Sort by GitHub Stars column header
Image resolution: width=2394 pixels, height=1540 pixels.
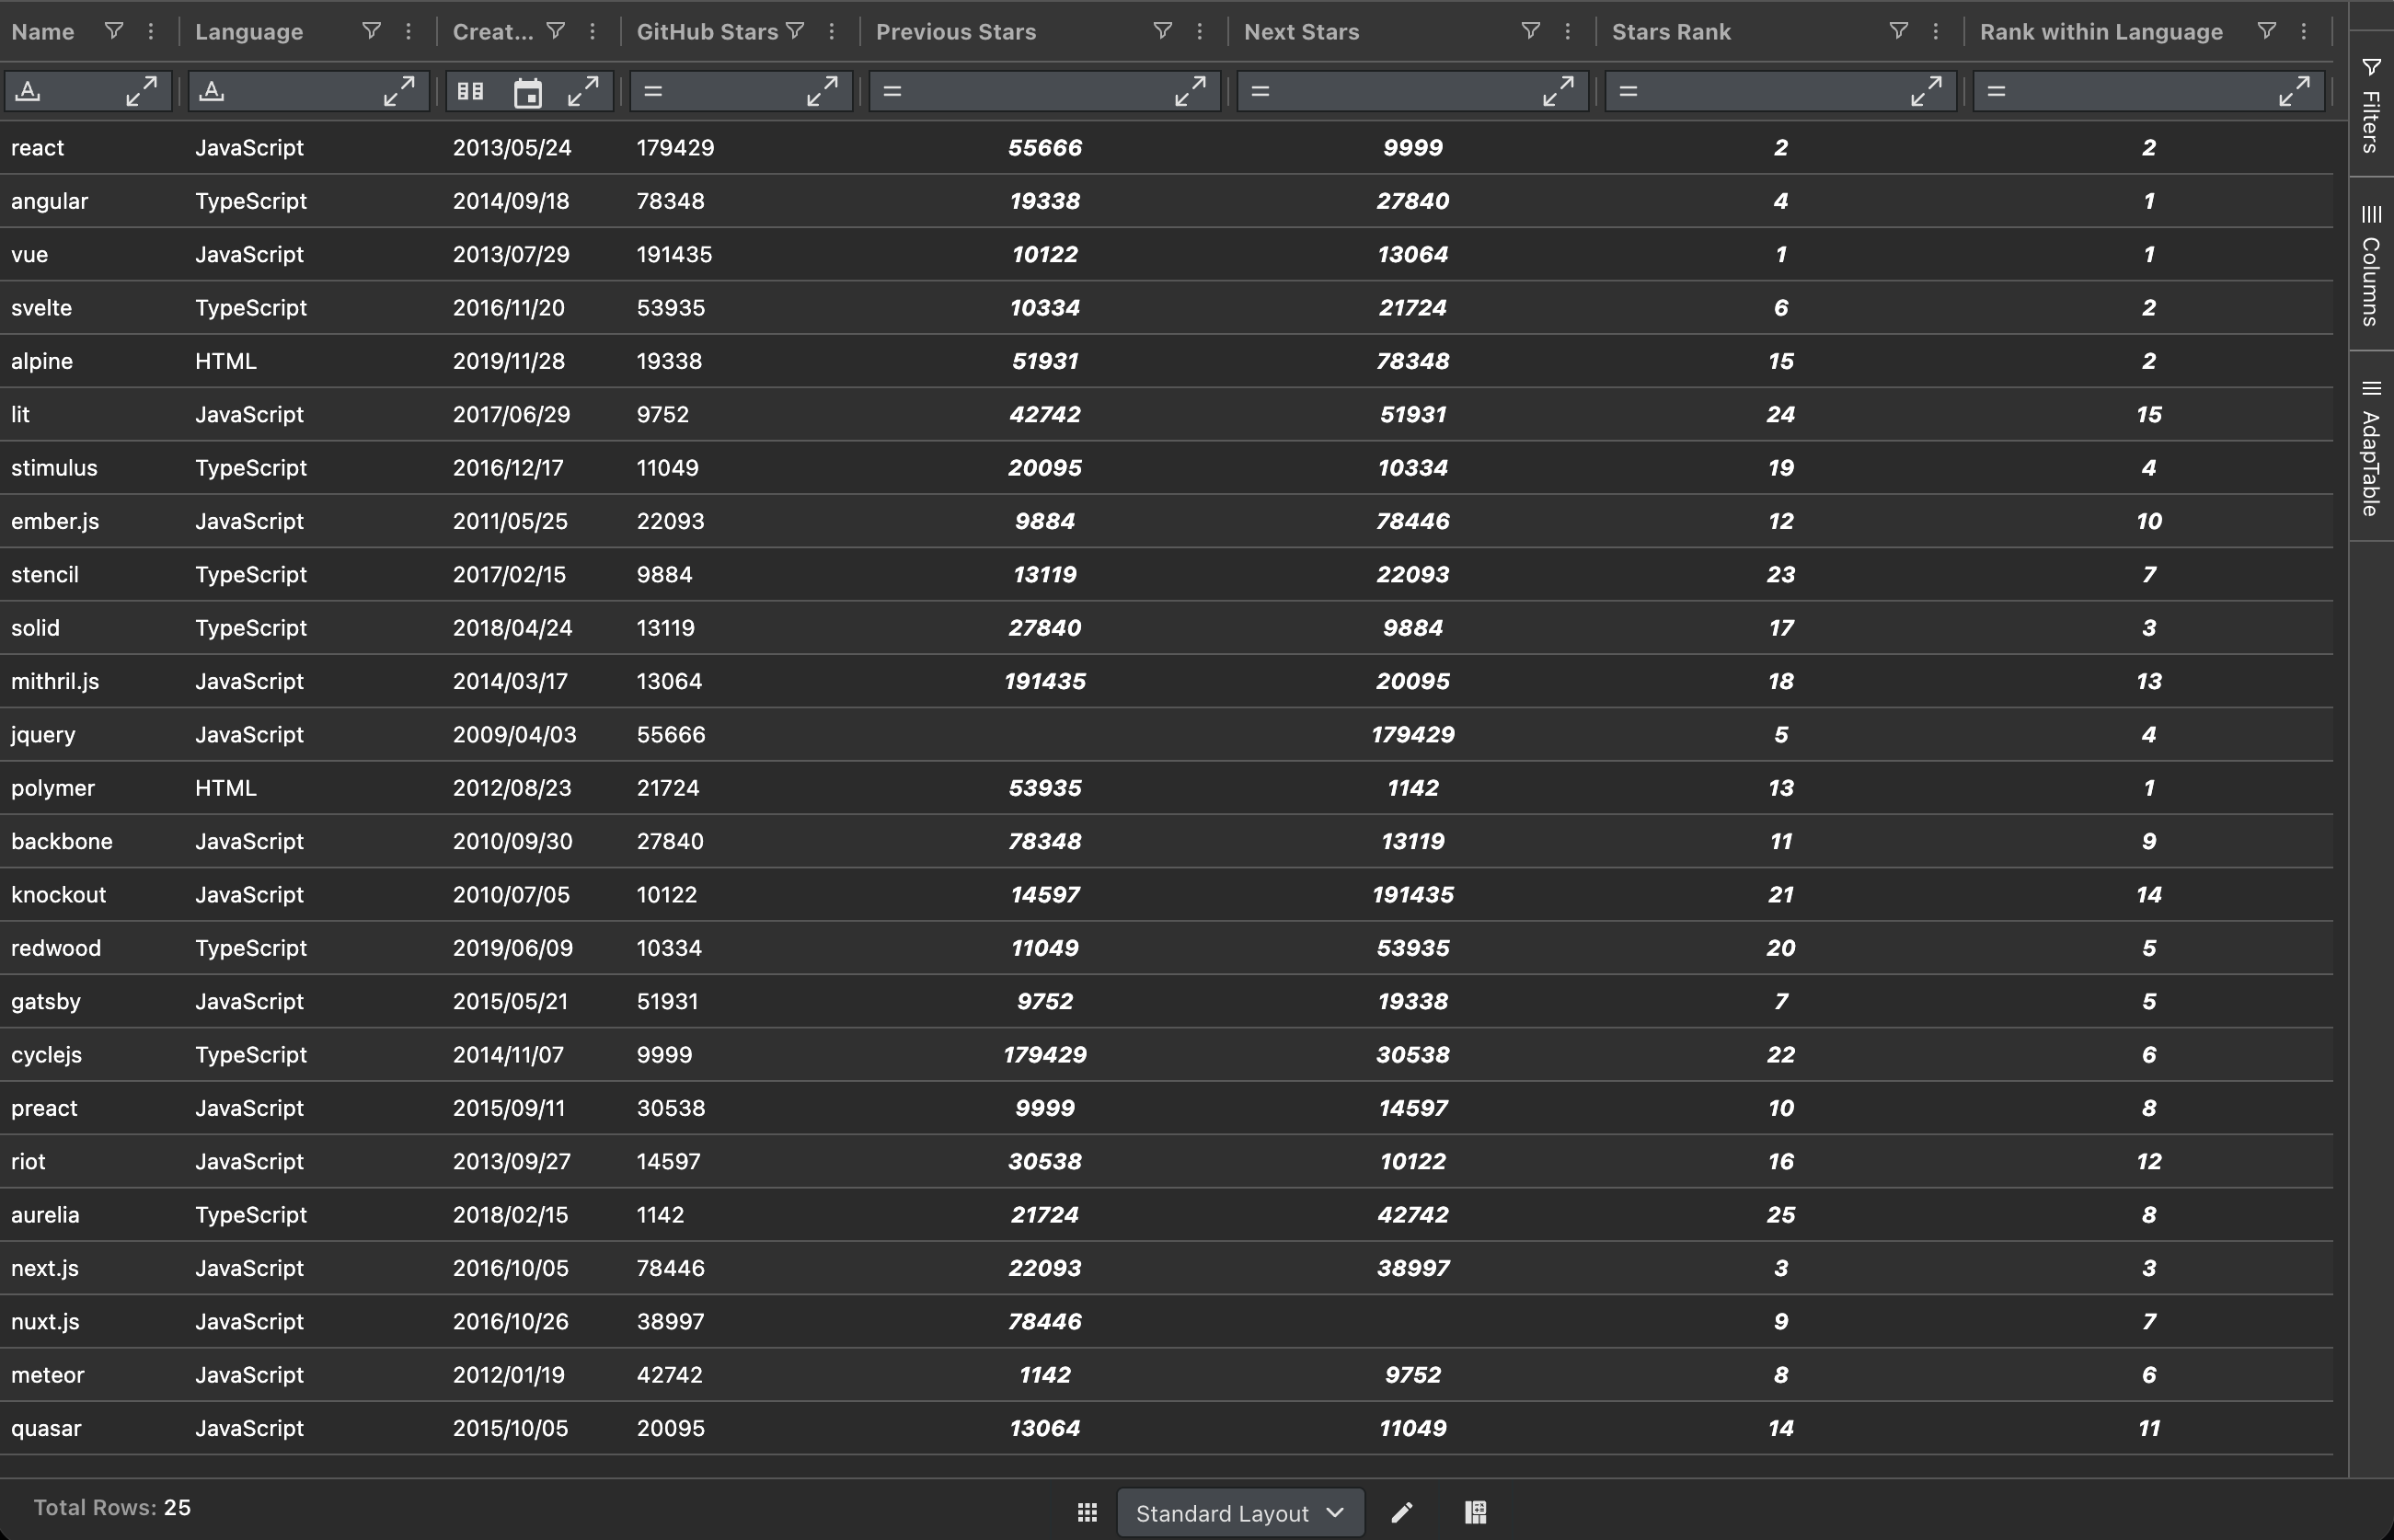point(707,32)
